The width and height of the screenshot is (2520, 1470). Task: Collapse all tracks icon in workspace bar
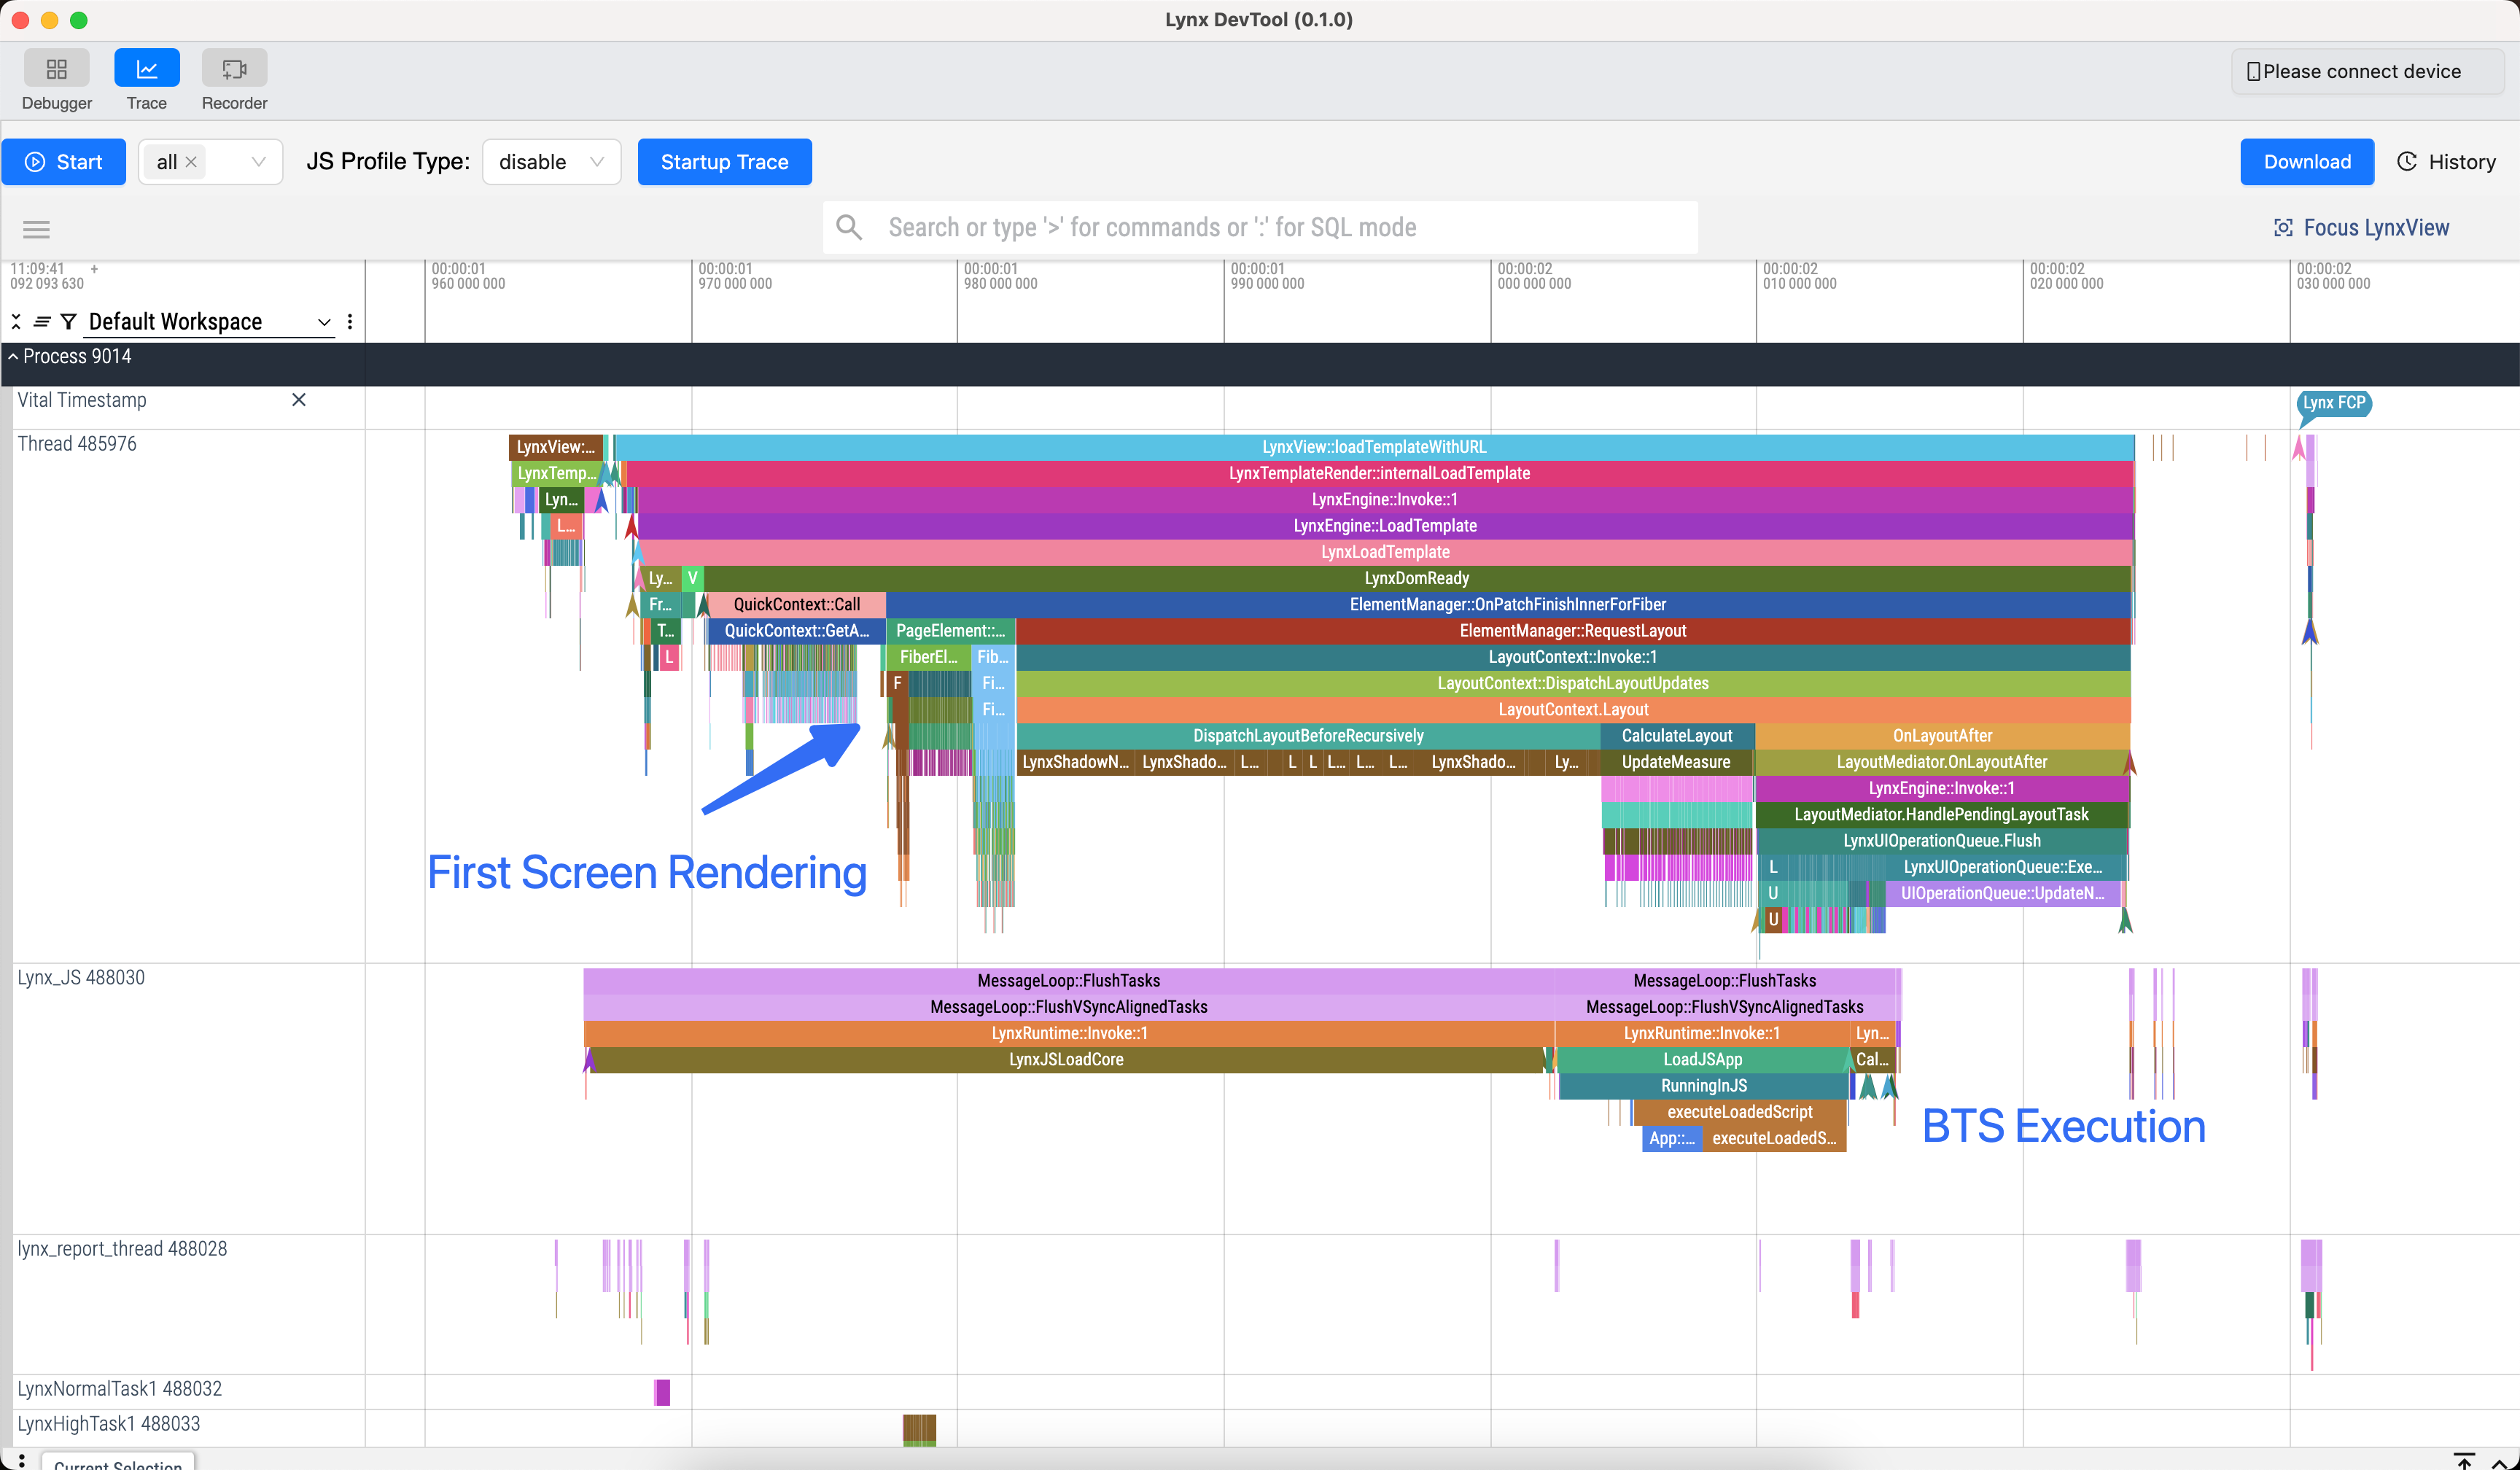pos(16,321)
